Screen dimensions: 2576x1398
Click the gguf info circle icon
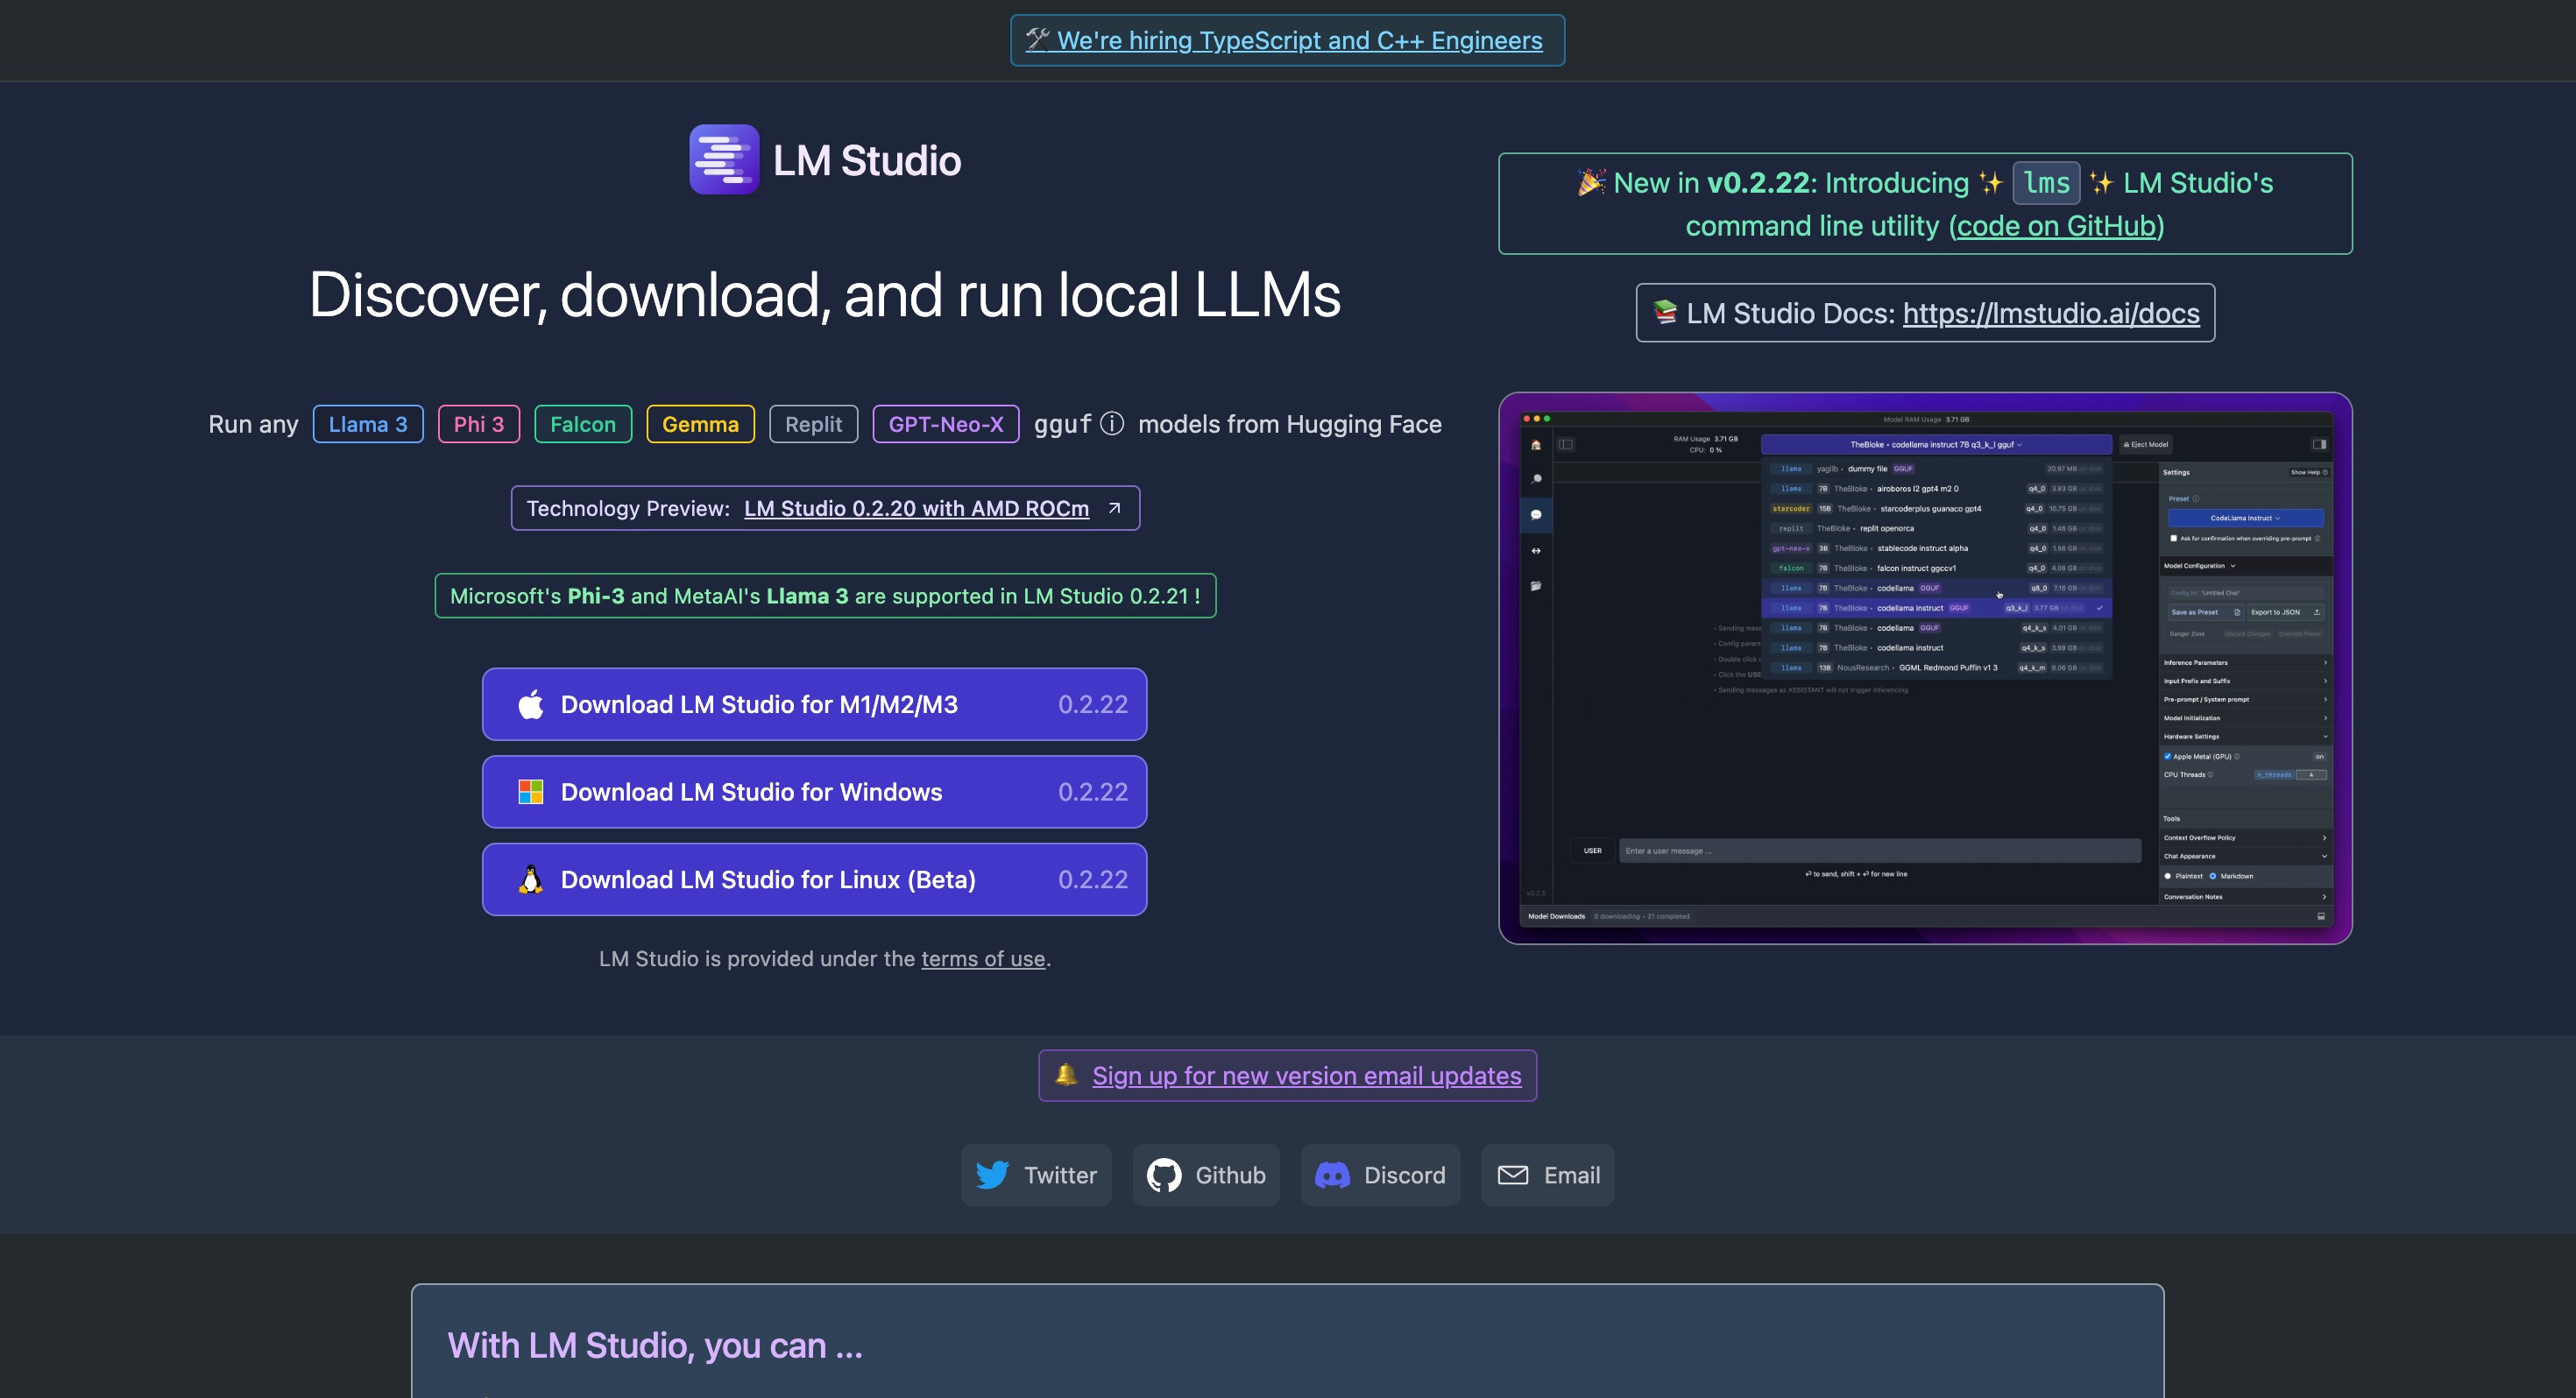[1111, 424]
